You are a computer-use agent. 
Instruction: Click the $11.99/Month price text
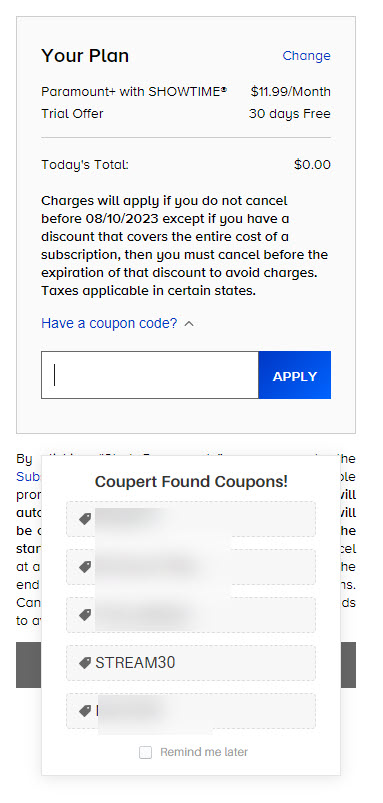point(291,92)
